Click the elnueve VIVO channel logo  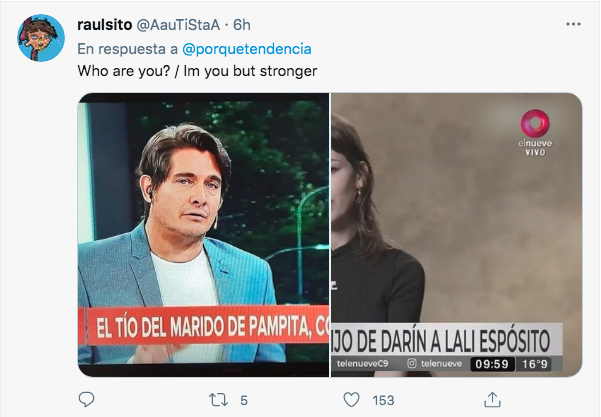535,133
